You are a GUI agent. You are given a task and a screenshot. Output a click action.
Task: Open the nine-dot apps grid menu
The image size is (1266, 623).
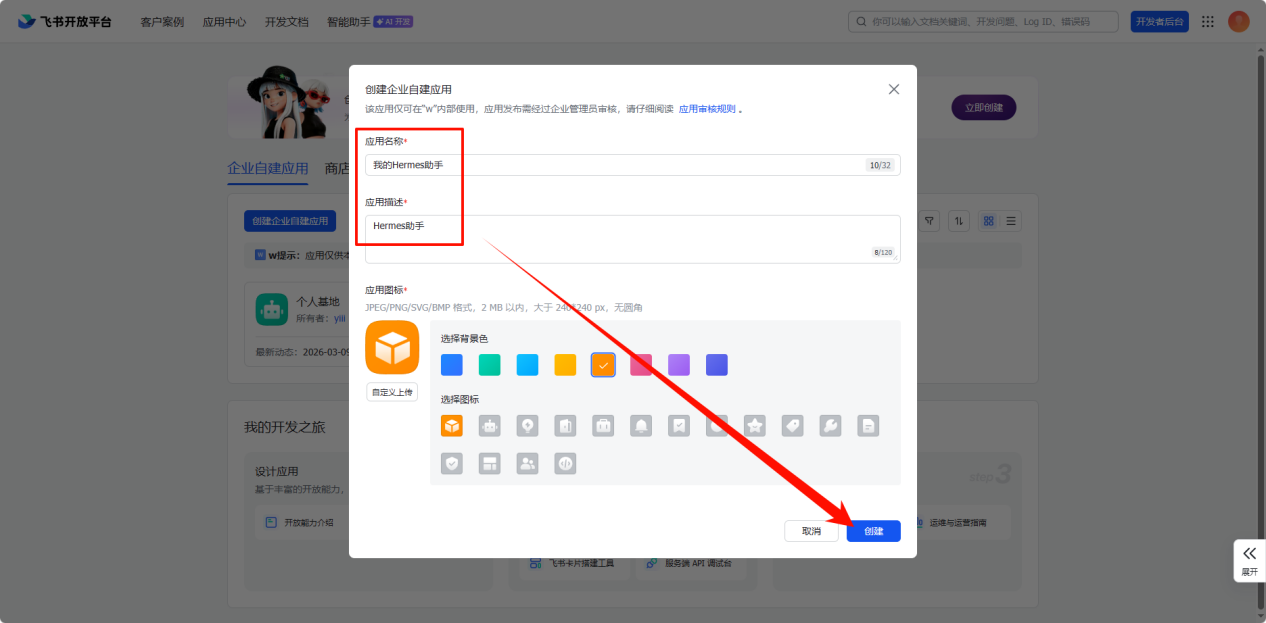tap(1208, 21)
